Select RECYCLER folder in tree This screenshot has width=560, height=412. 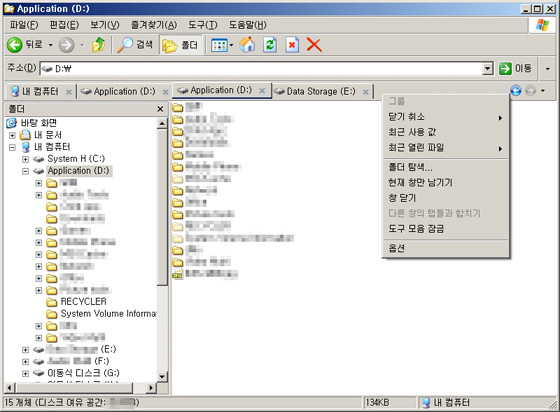tap(84, 302)
